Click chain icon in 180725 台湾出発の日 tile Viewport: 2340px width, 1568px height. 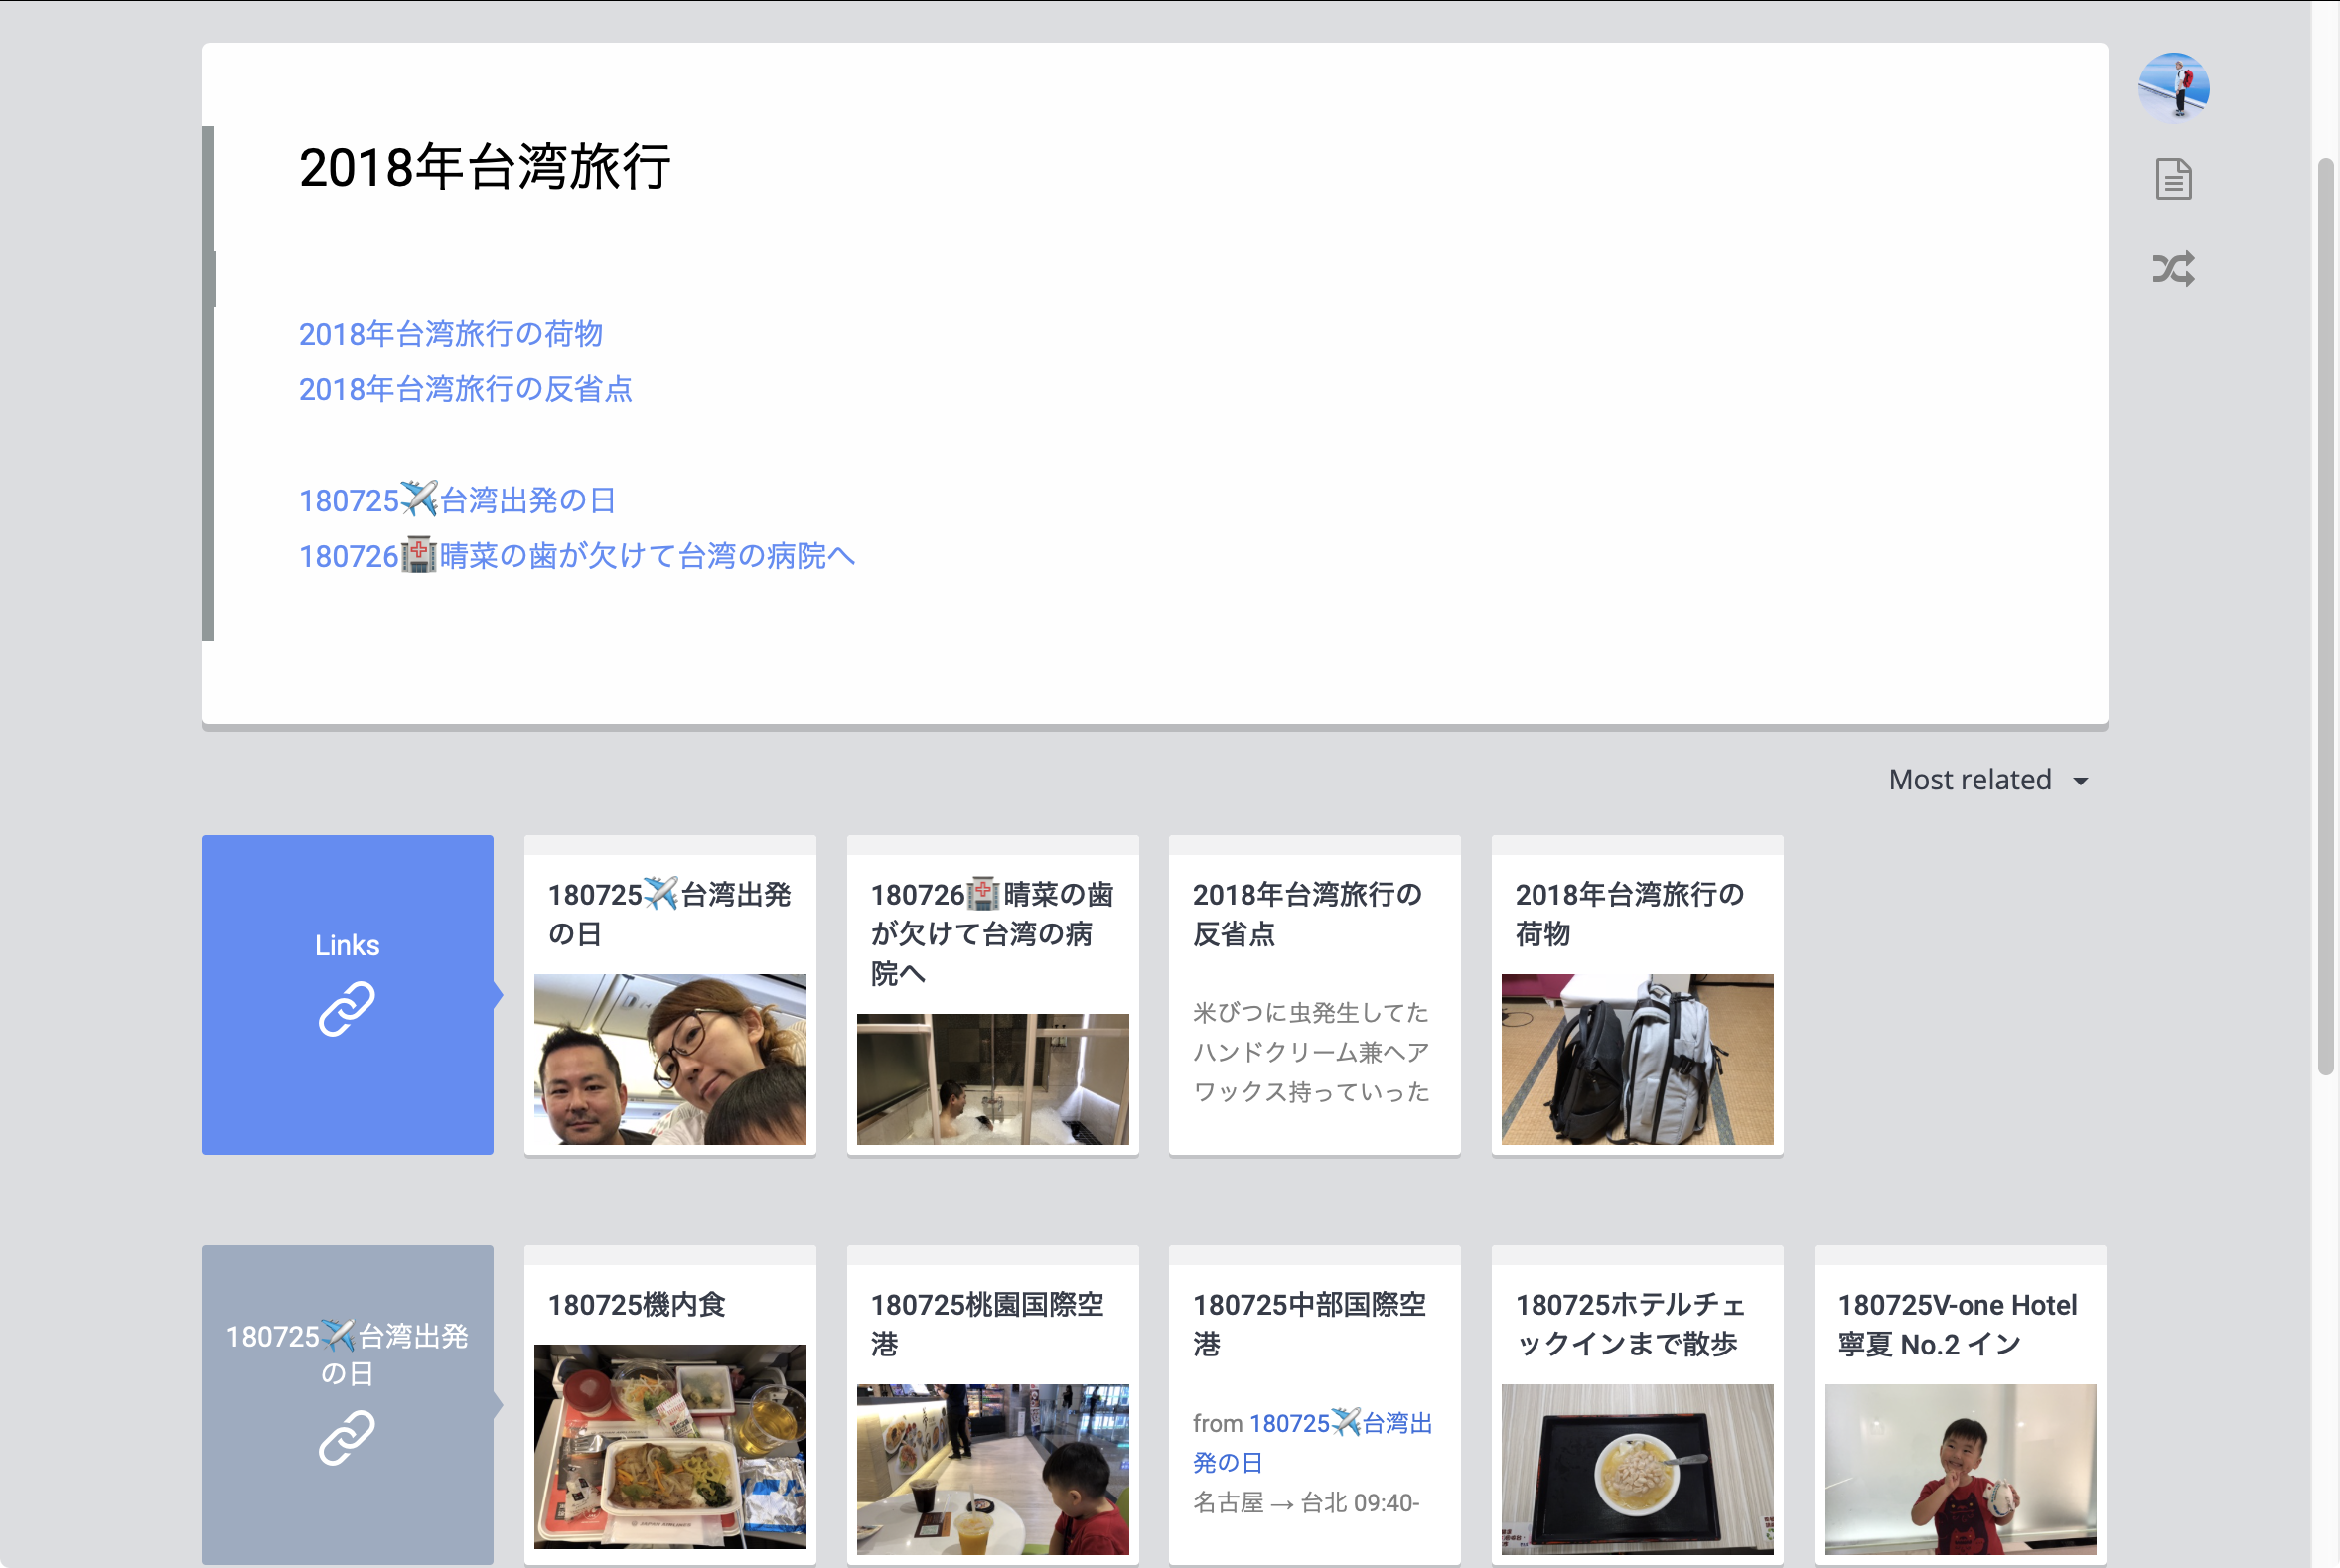(x=347, y=1437)
